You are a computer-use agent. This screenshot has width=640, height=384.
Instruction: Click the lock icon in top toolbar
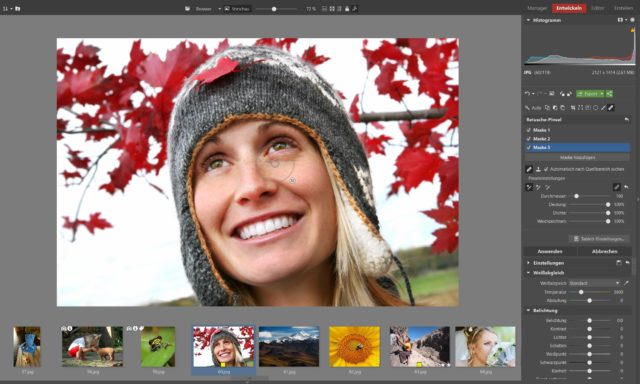click(347, 9)
